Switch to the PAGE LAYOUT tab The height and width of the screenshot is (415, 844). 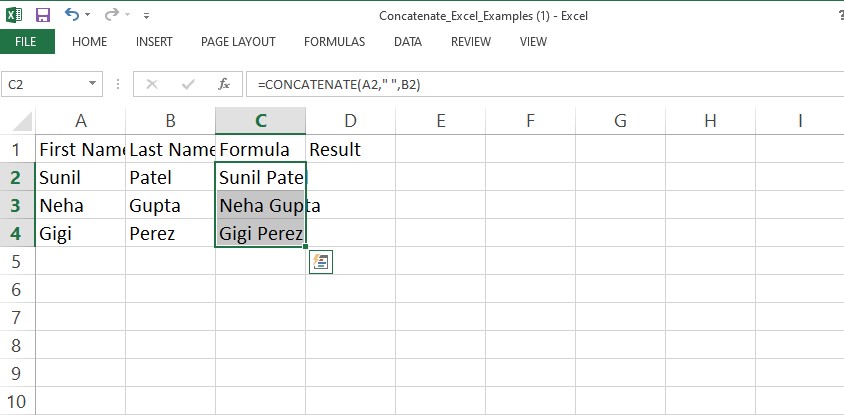click(x=238, y=42)
